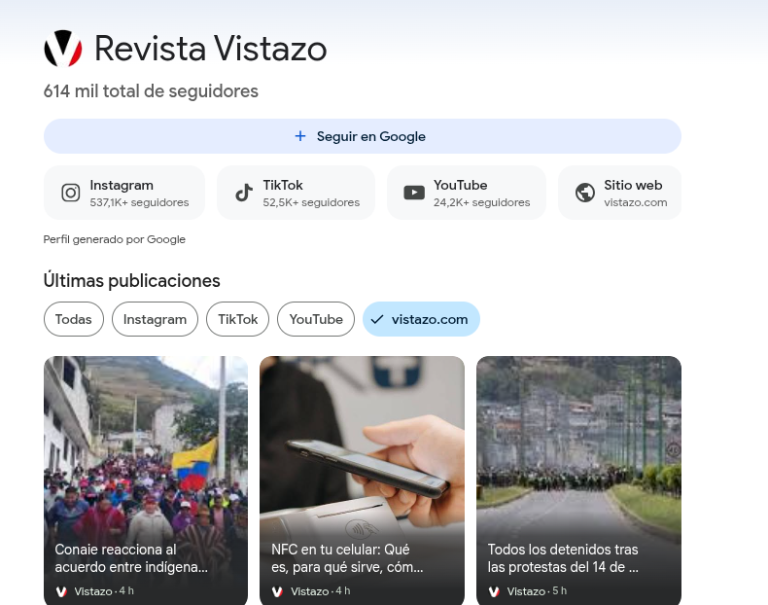This screenshot has height=605, width=768.
Task: Deselect the vistazo.com filter chip
Action: [x=421, y=319]
